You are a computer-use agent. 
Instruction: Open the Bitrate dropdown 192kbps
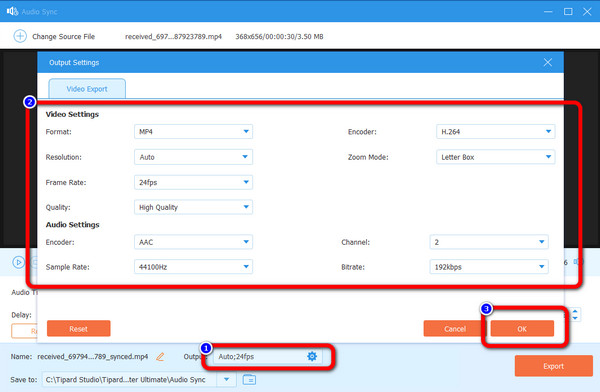(x=489, y=267)
